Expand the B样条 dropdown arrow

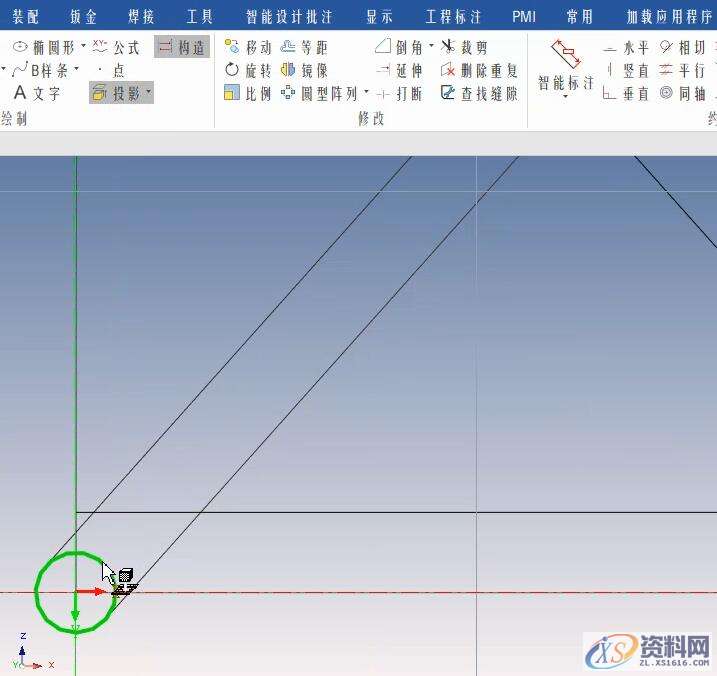76,69
